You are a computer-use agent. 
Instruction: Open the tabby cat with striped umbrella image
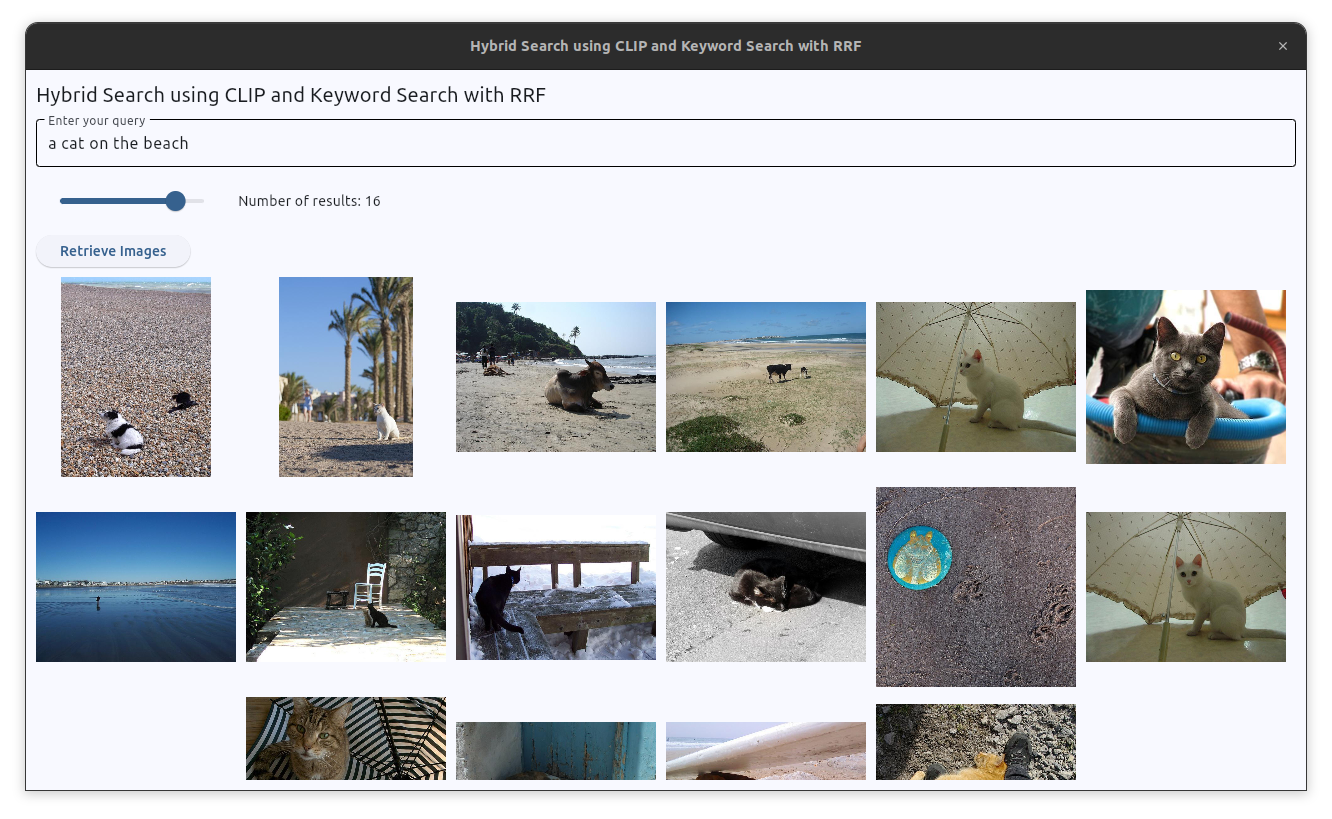pos(346,738)
